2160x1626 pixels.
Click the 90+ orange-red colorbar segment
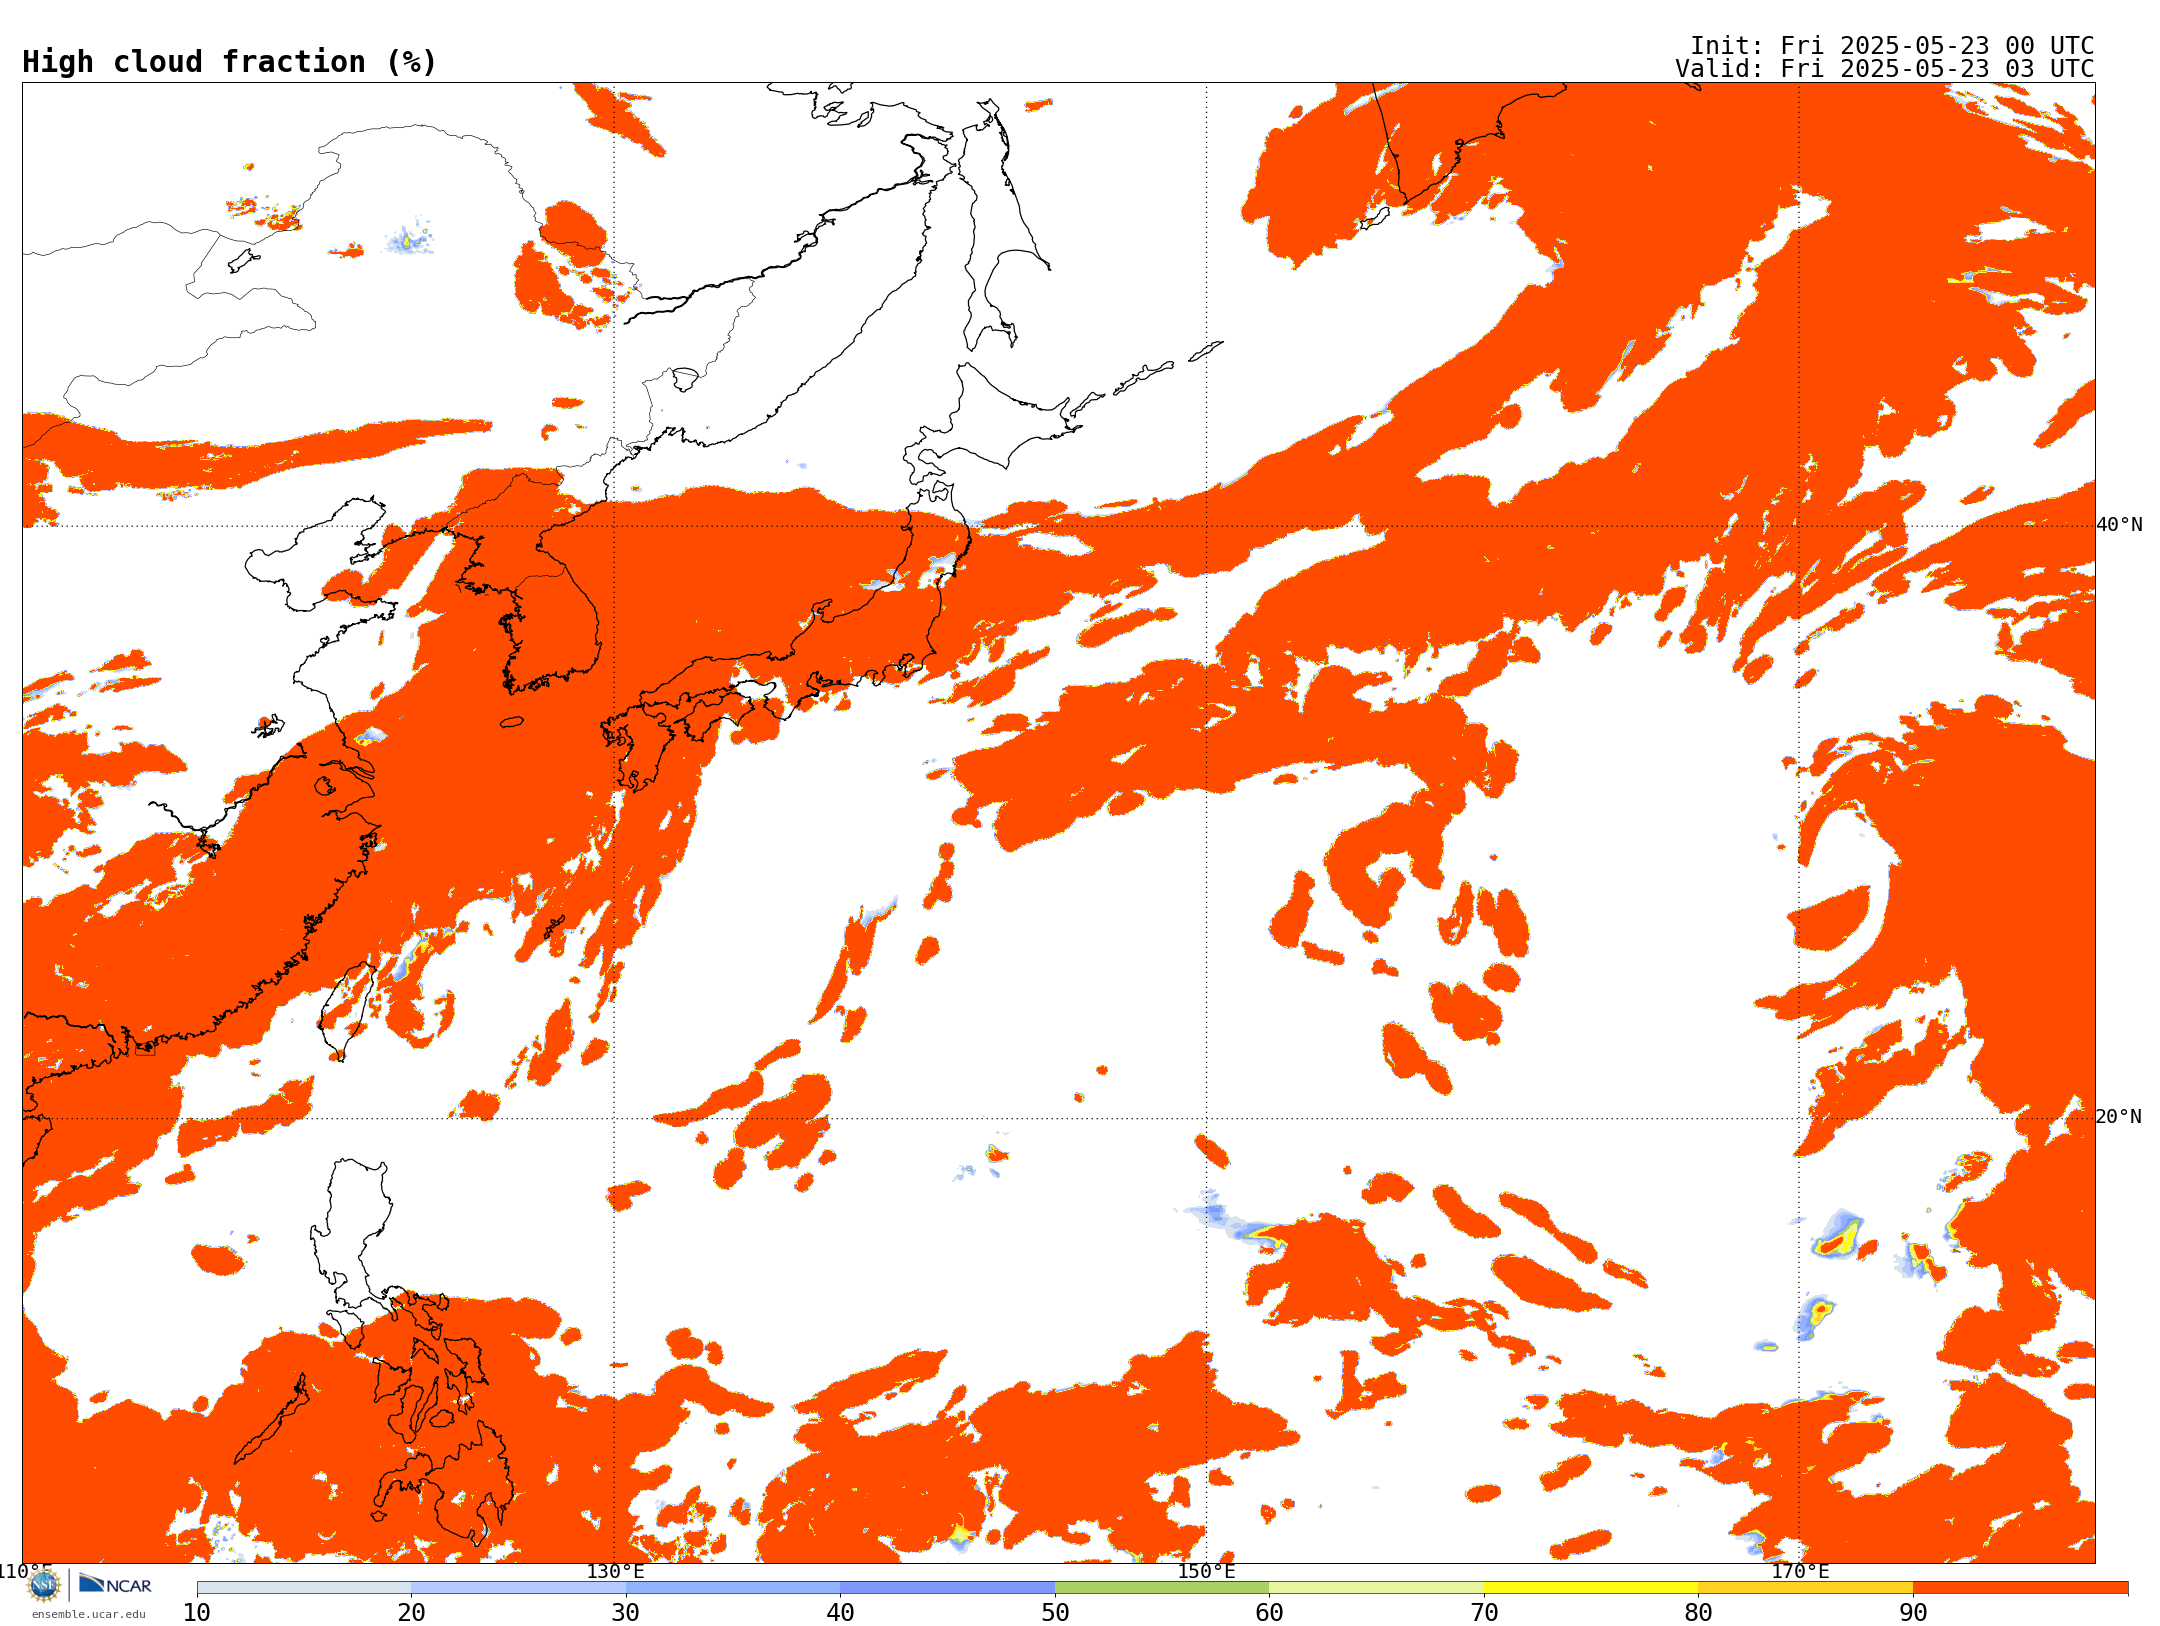click(x=2020, y=1588)
